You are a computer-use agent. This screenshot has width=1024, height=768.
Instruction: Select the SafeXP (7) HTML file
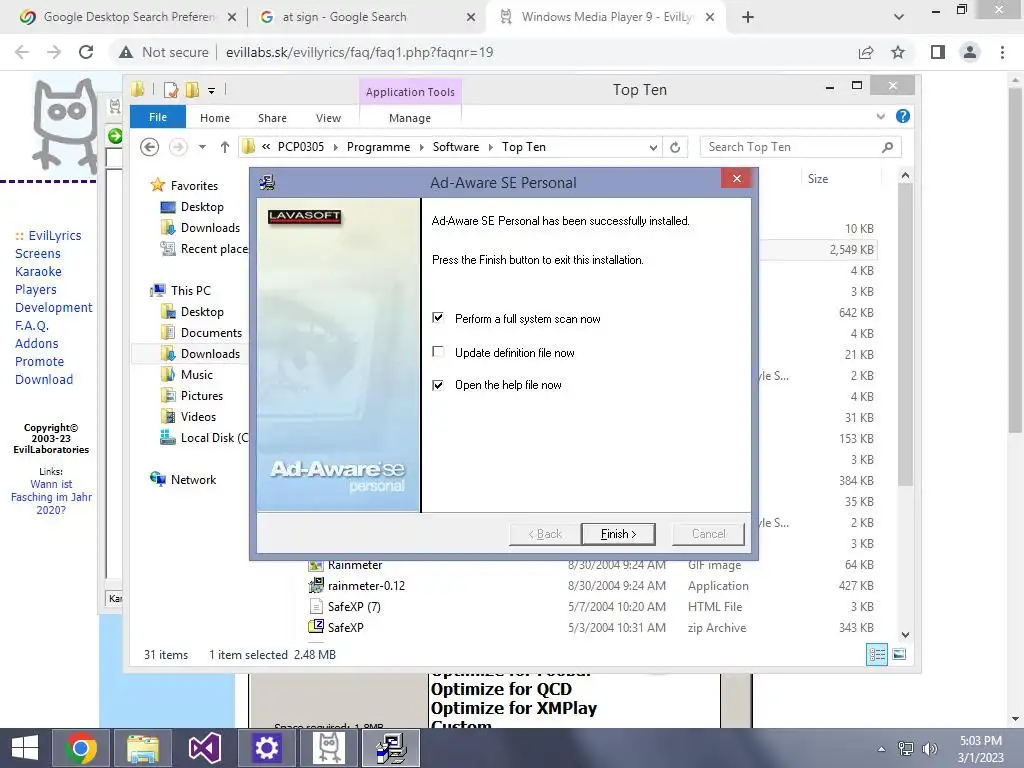pyautogui.click(x=354, y=607)
